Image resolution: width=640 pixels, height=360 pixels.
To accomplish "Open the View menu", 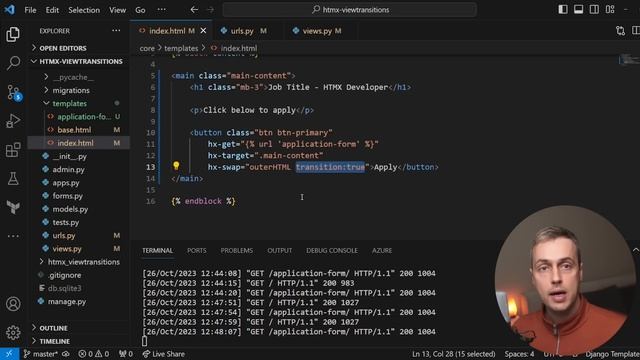I will pos(117,10).
